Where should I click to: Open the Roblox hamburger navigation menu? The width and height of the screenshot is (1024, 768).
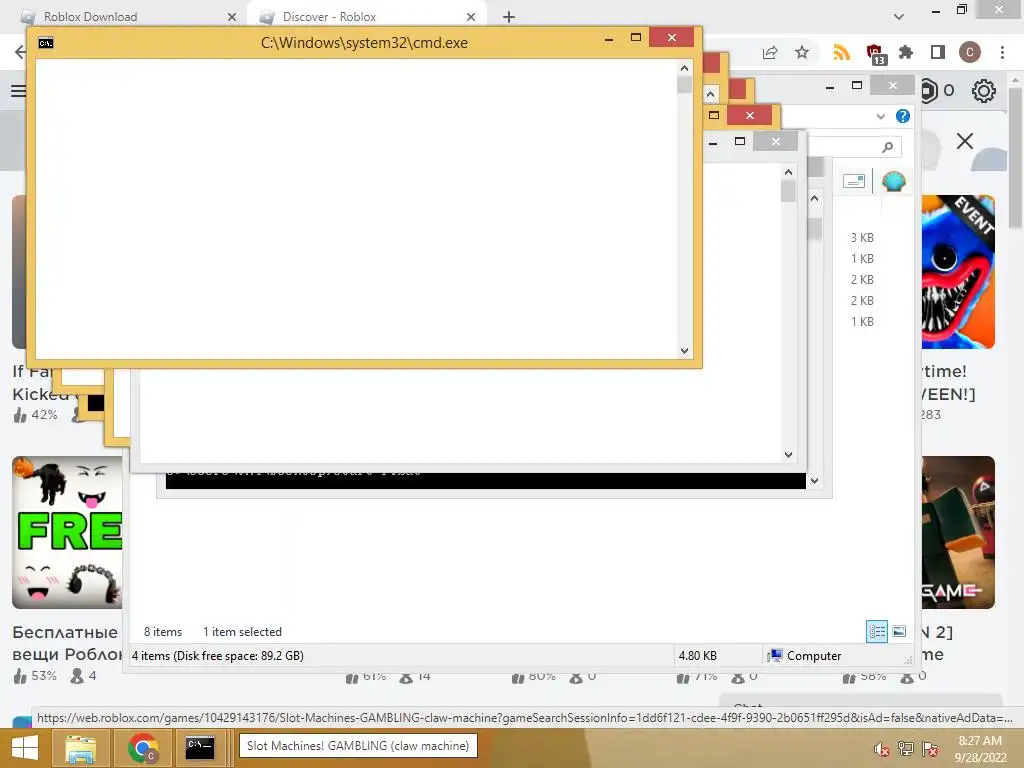(18, 91)
